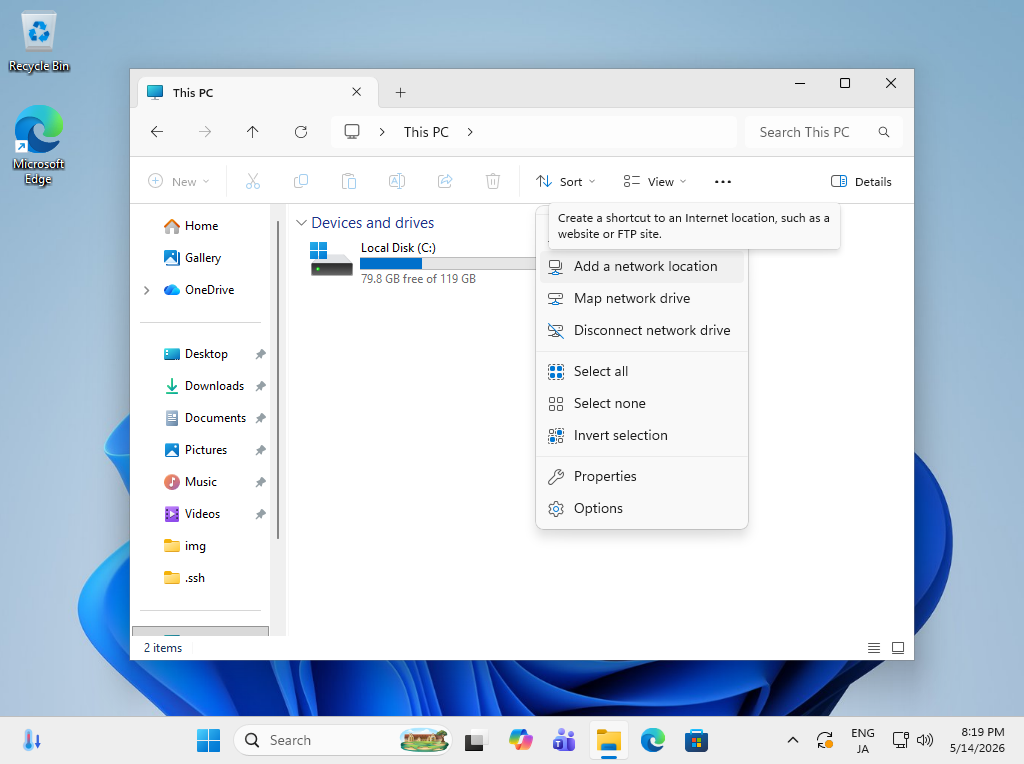This screenshot has width=1024, height=764.
Task: Open Options from the menu
Action: pyautogui.click(x=642, y=509)
